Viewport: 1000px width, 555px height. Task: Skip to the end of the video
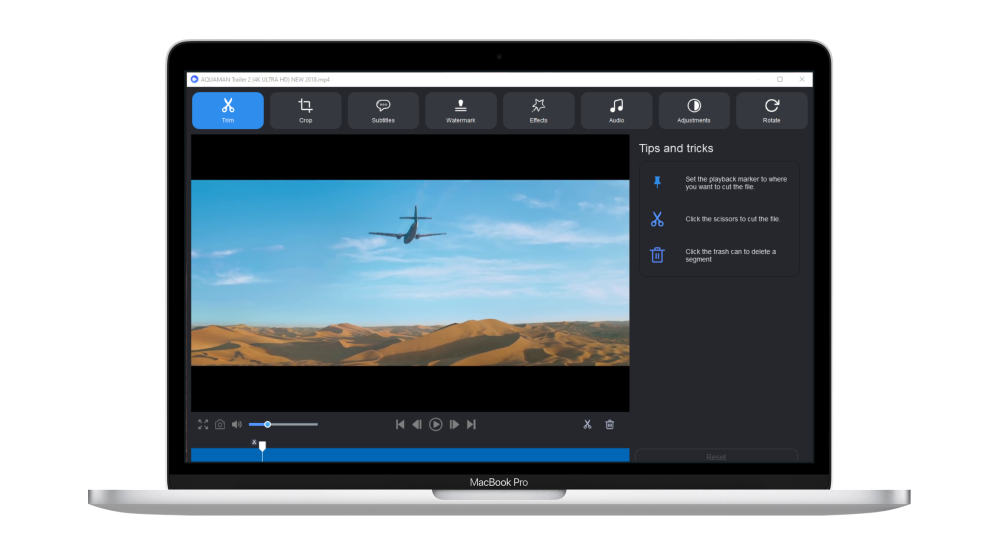point(471,424)
